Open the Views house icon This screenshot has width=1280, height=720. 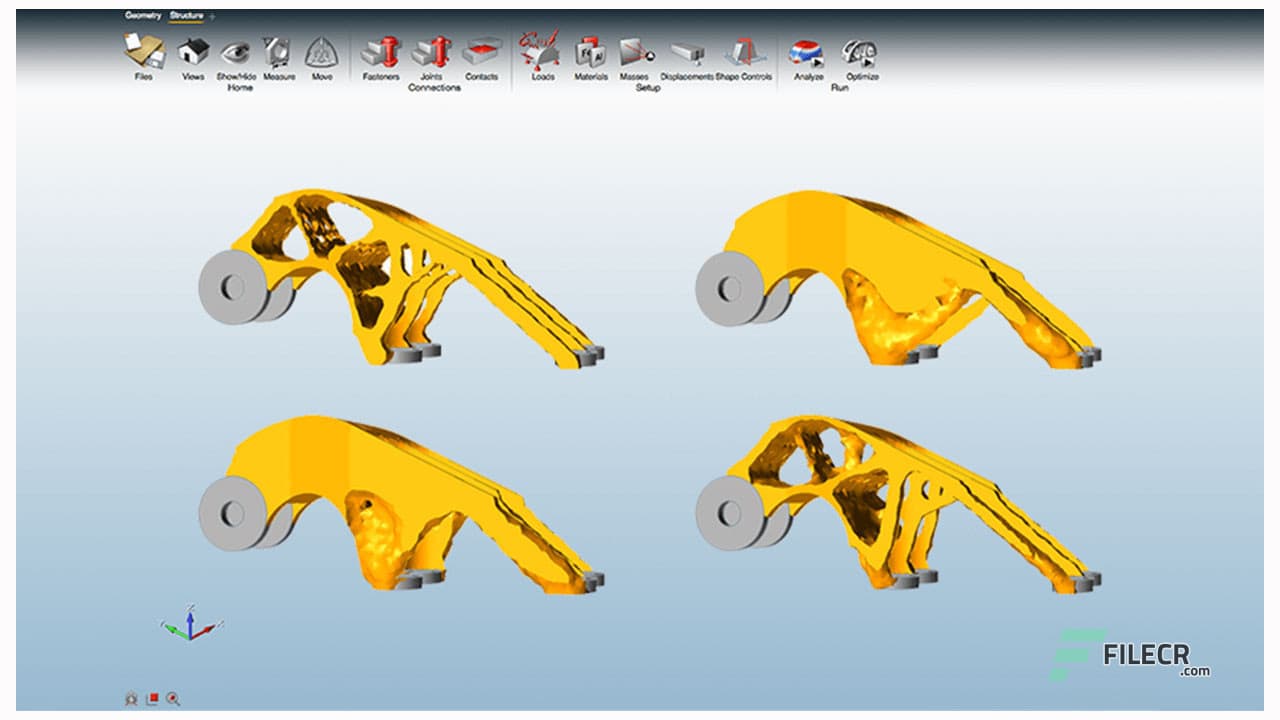point(193,51)
